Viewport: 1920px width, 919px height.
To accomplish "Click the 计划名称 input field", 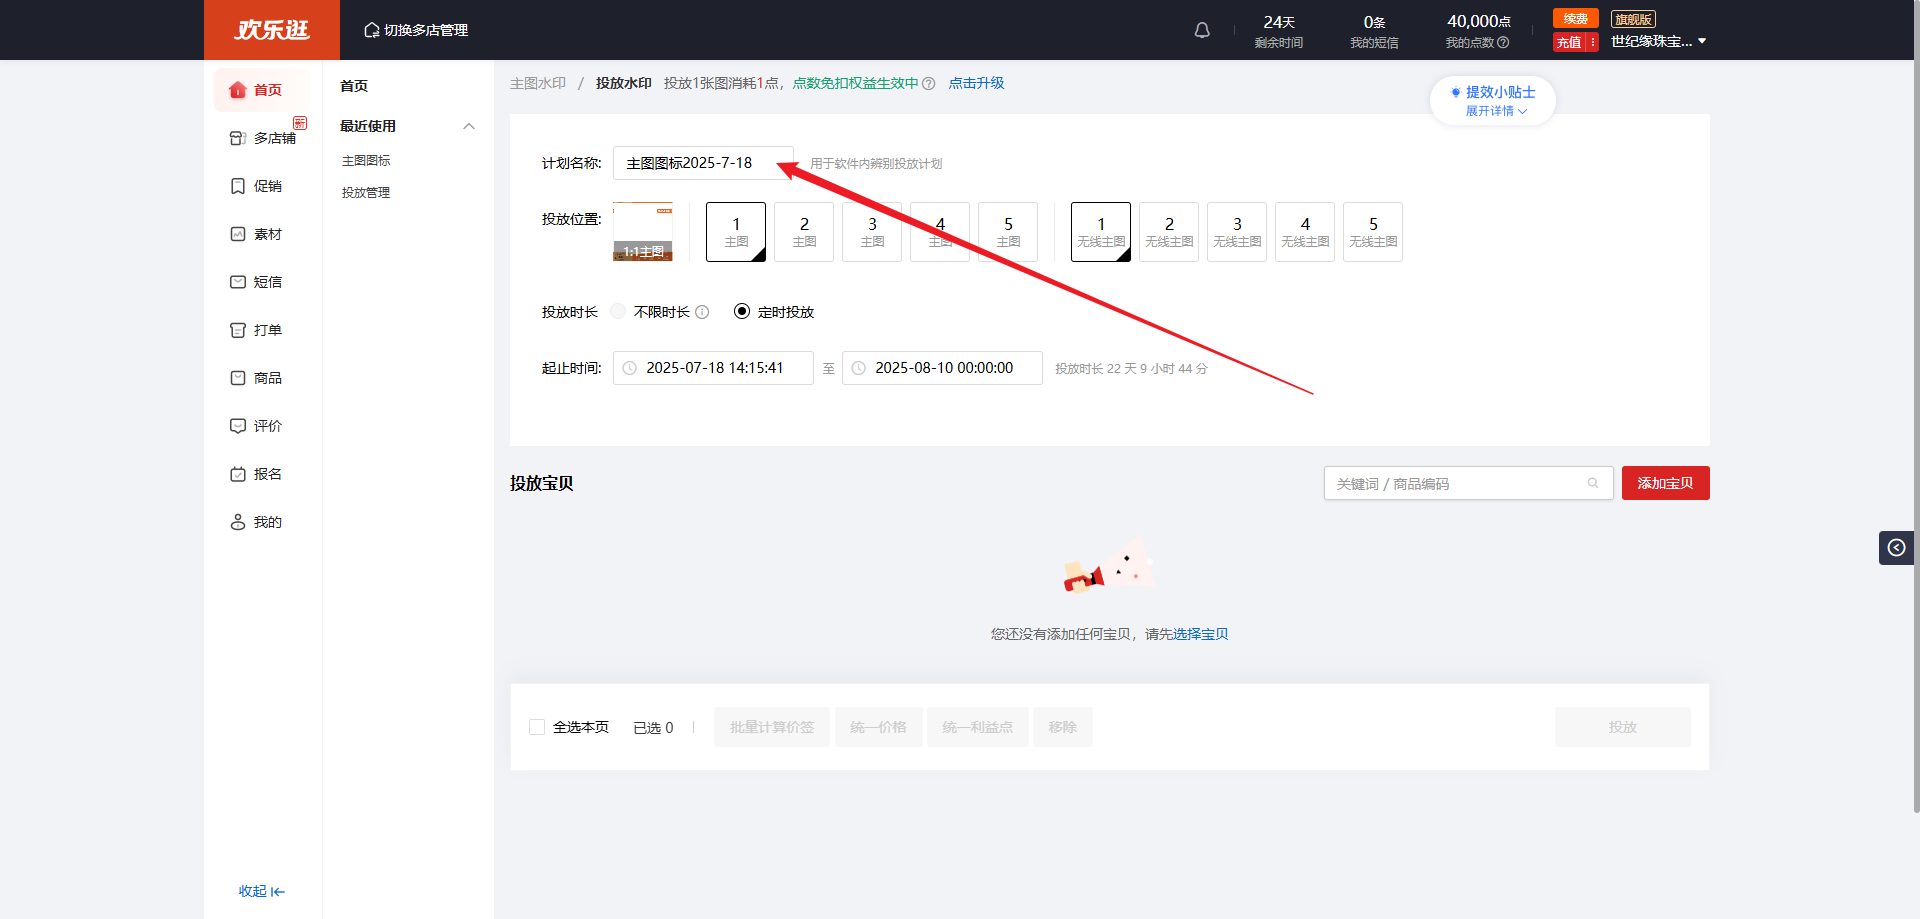I will point(700,163).
